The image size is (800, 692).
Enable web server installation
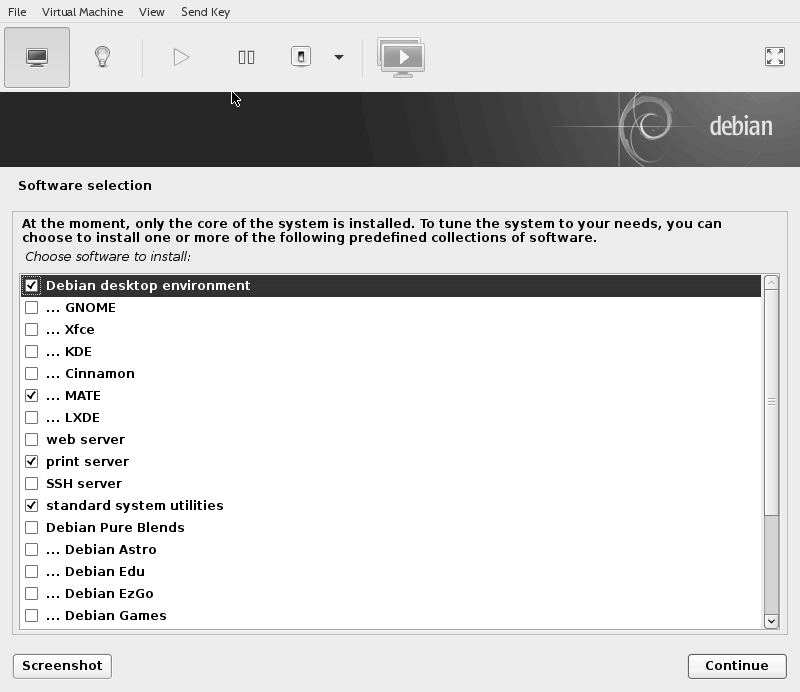click(32, 439)
